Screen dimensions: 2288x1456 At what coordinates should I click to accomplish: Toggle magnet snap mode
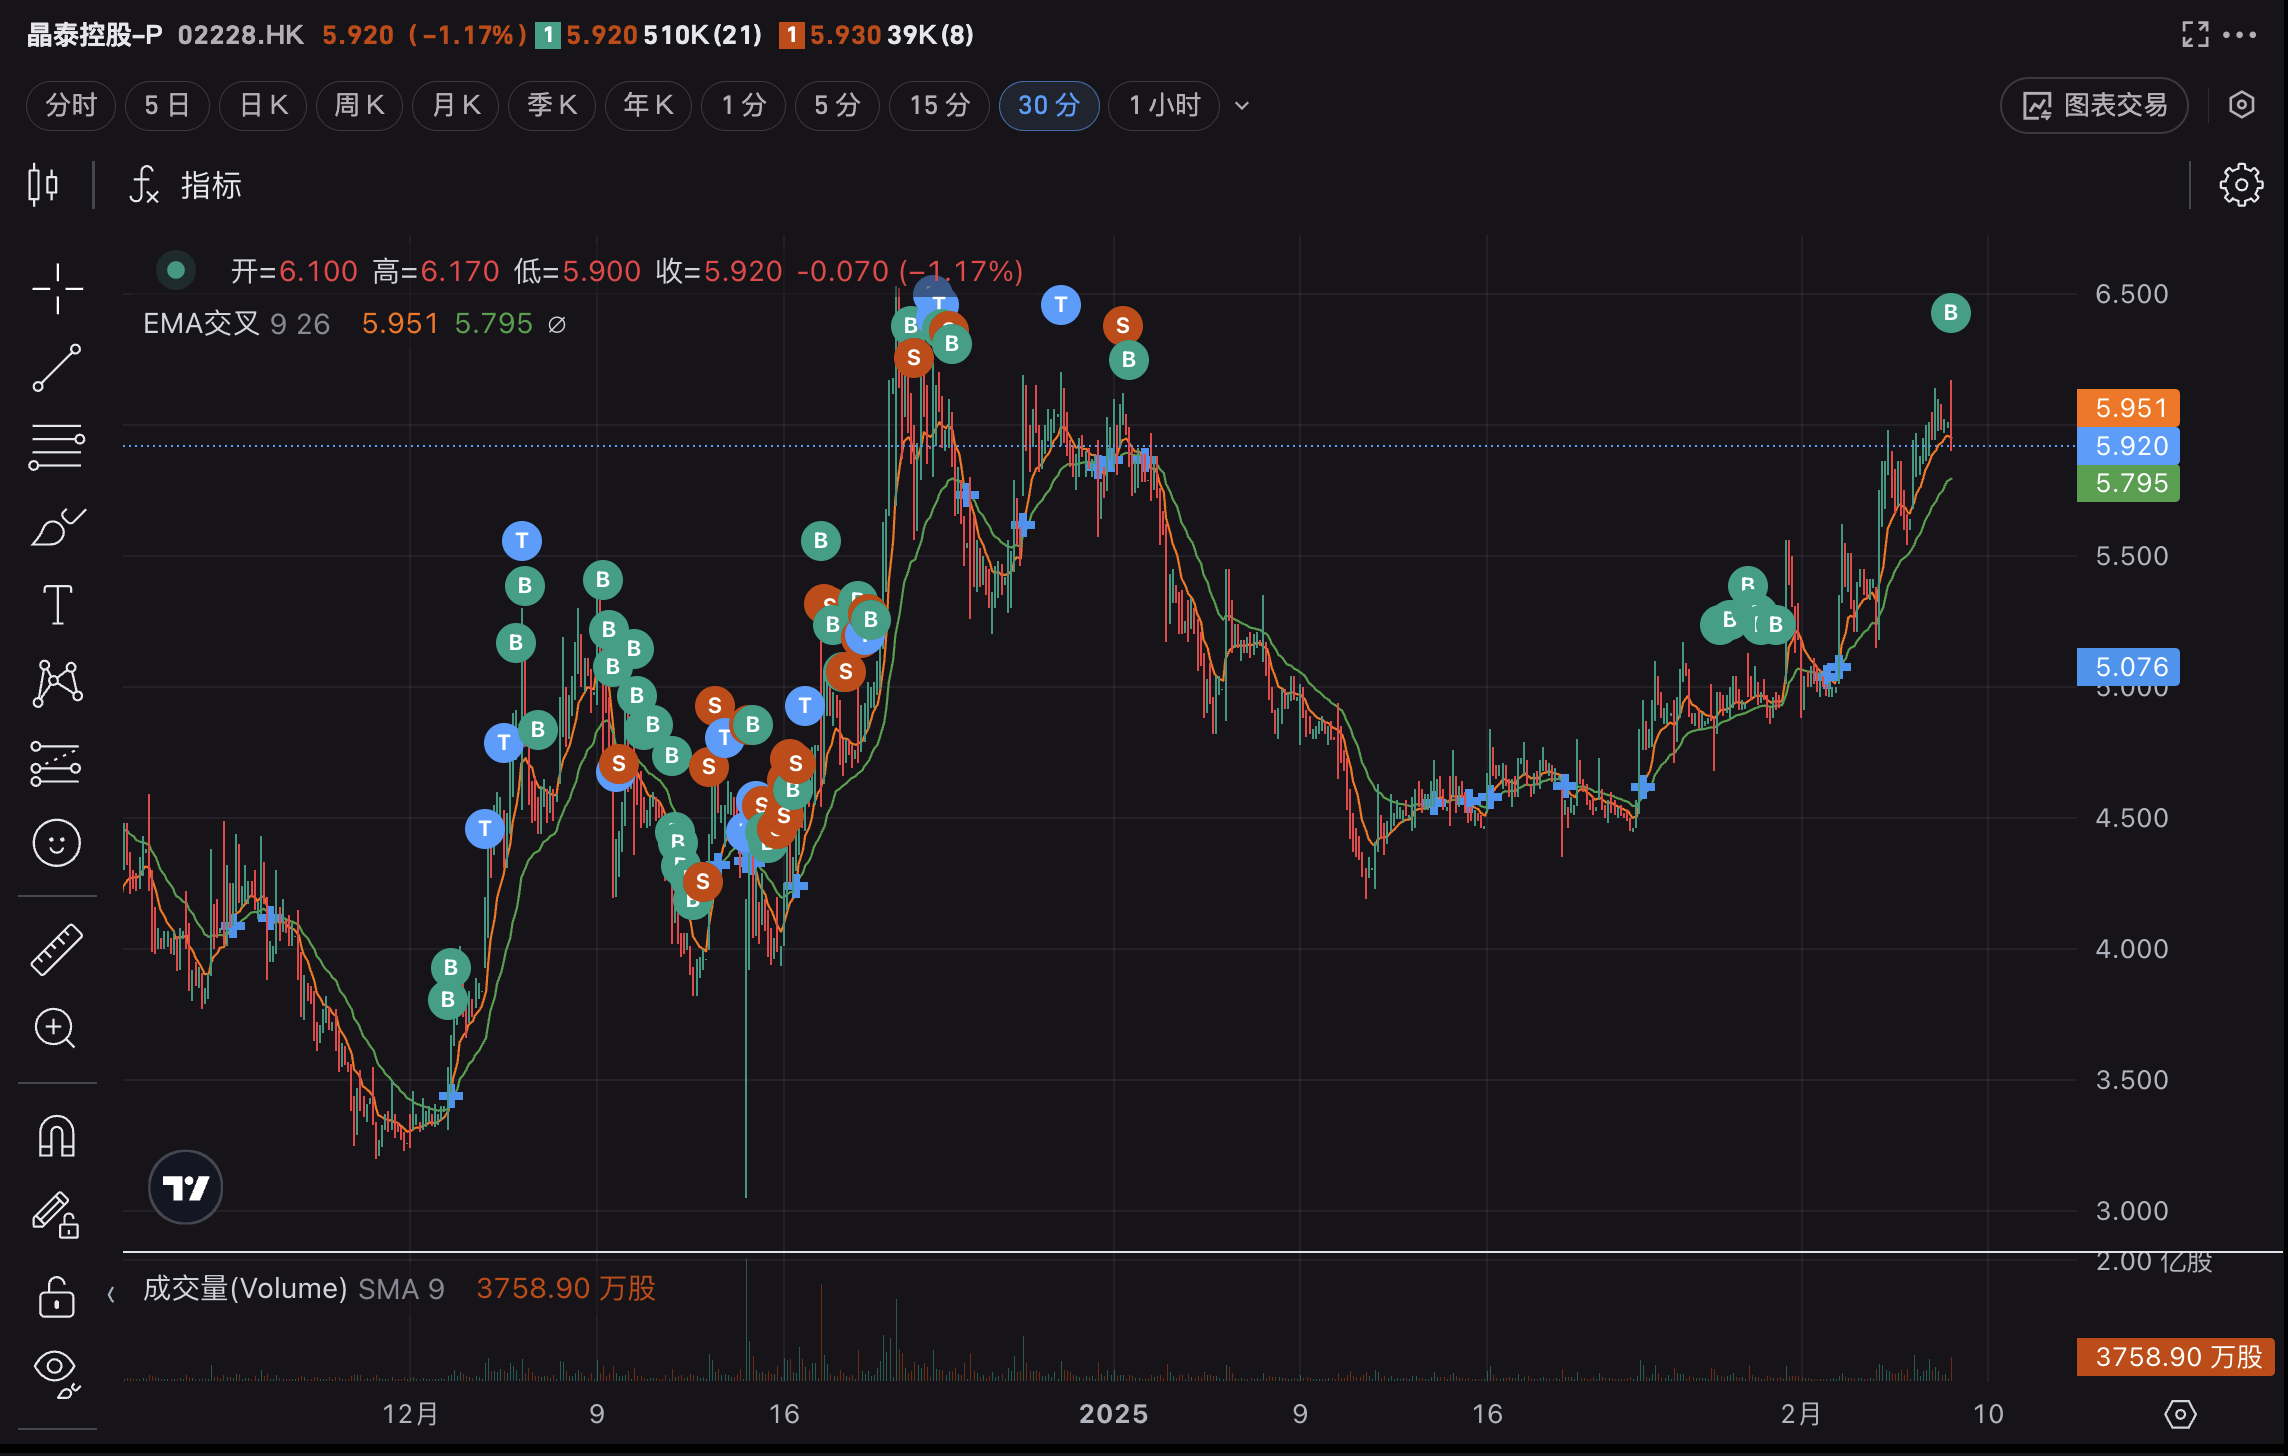57,1137
